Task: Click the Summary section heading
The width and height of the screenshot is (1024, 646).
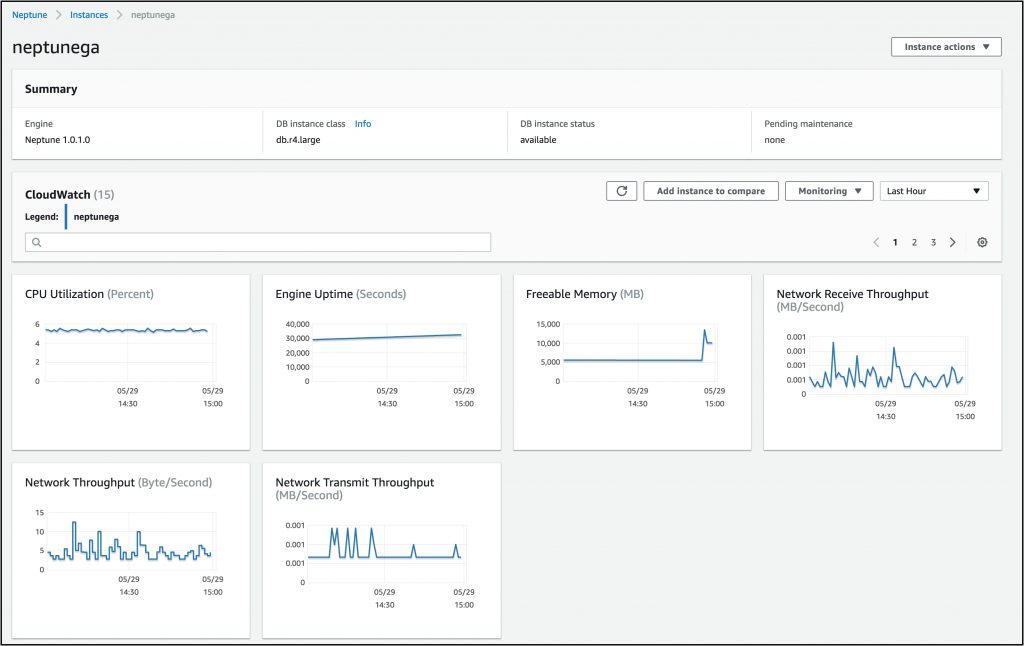Action: point(51,89)
